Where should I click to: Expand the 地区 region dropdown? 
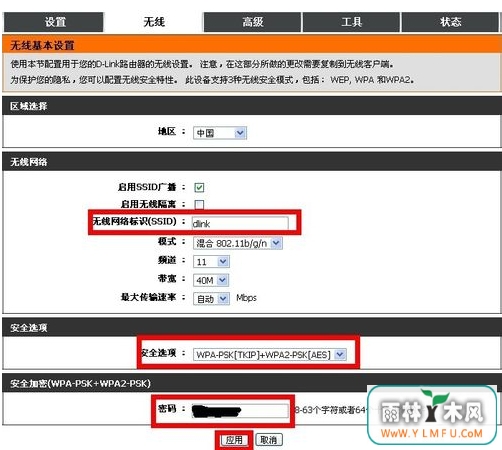click(220, 133)
